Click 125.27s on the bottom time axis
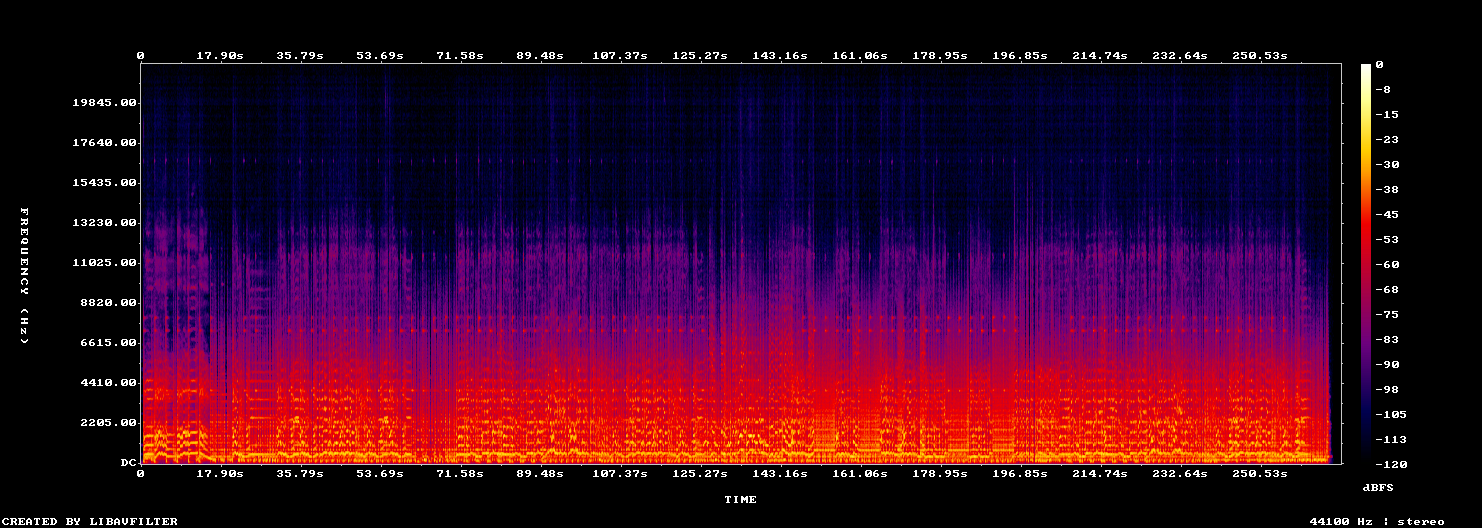The width and height of the screenshot is (1482, 528). click(700, 473)
